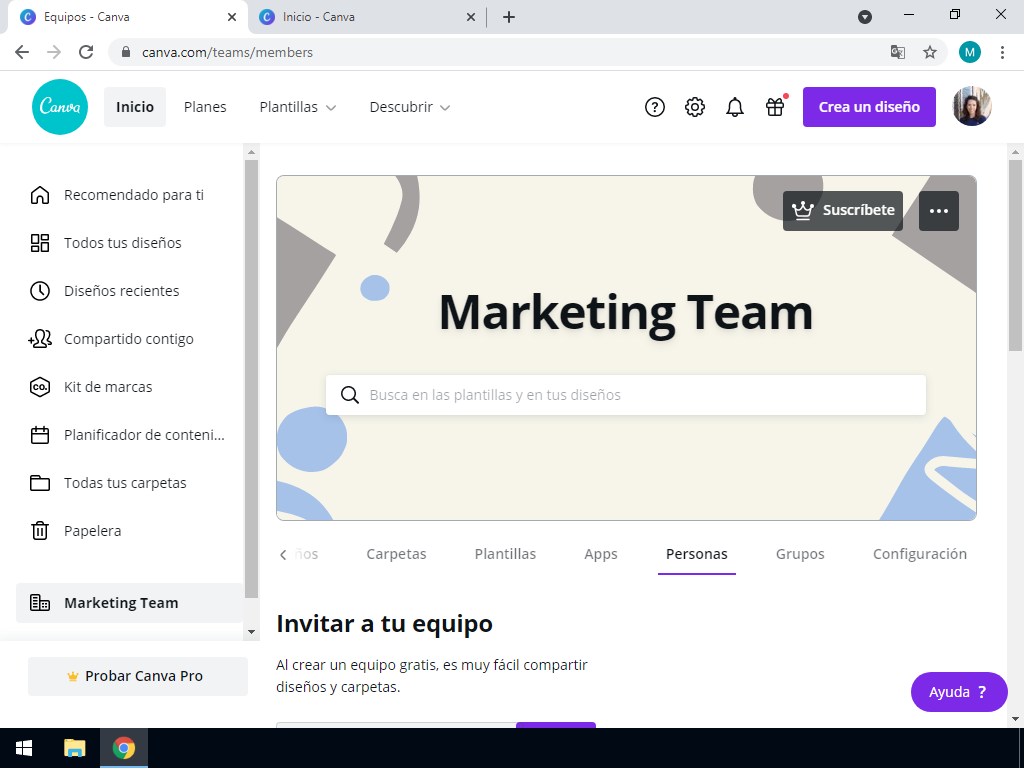
Task: Open Compartido contigo link
Action: (x=129, y=339)
